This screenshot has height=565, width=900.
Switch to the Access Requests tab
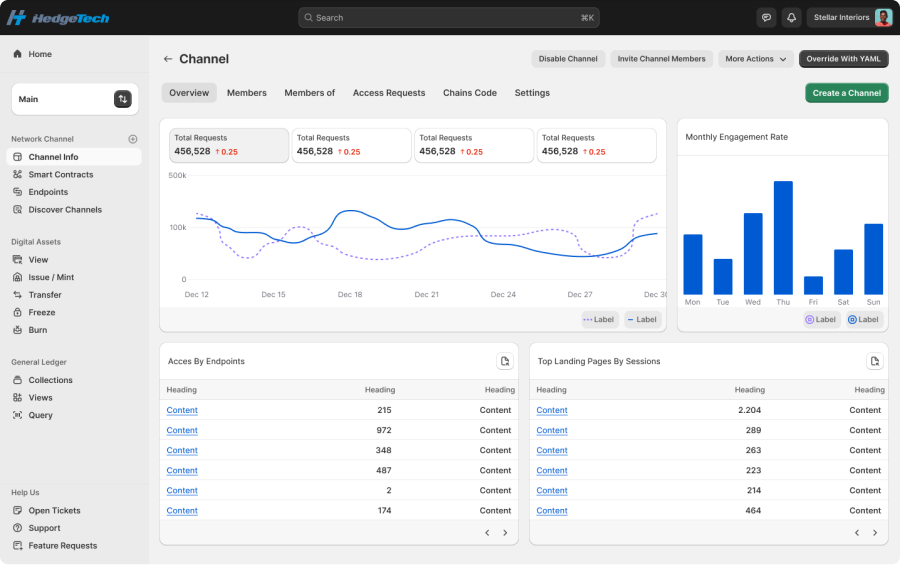(389, 93)
